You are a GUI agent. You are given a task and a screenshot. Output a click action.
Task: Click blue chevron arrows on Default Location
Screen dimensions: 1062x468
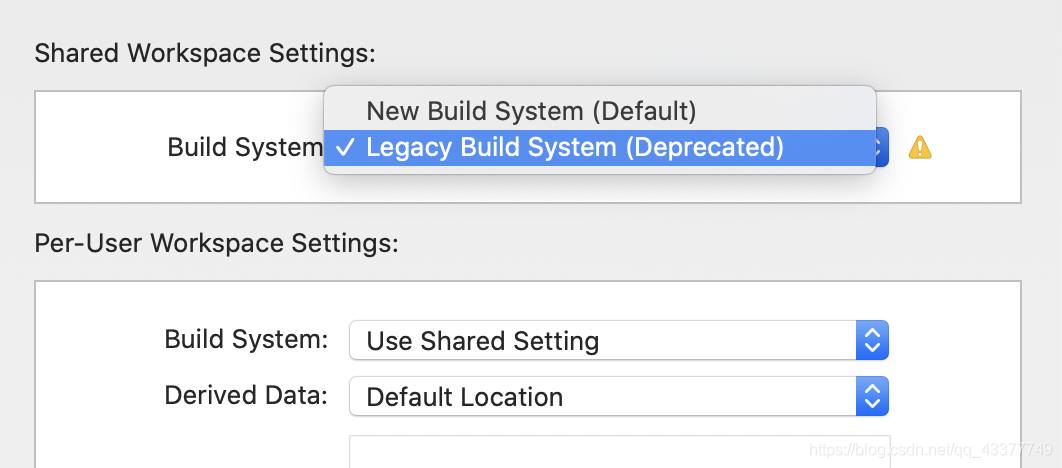click(872, 397)
